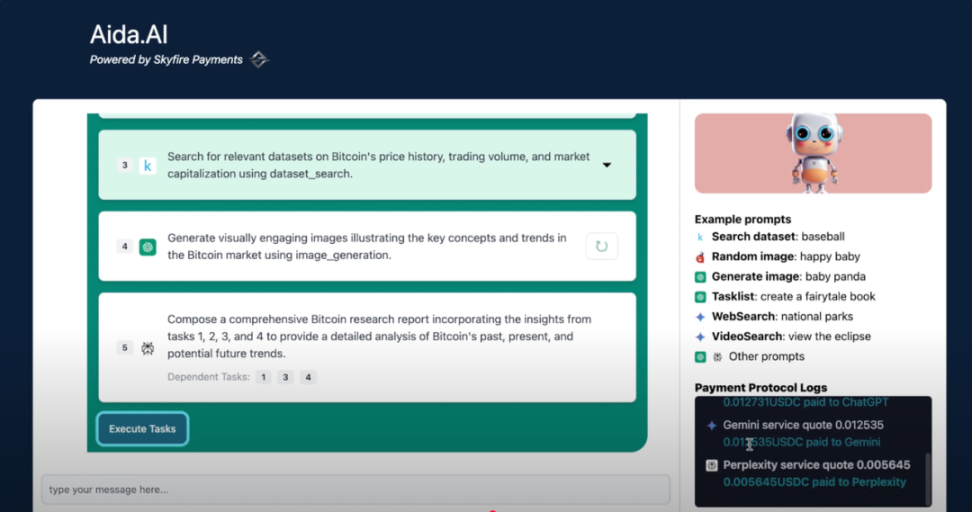Viewport: 972px width, 512px height.
Task: Click the blue sparkle icon beside WebSearch
Action: click(x=700, y=317)
